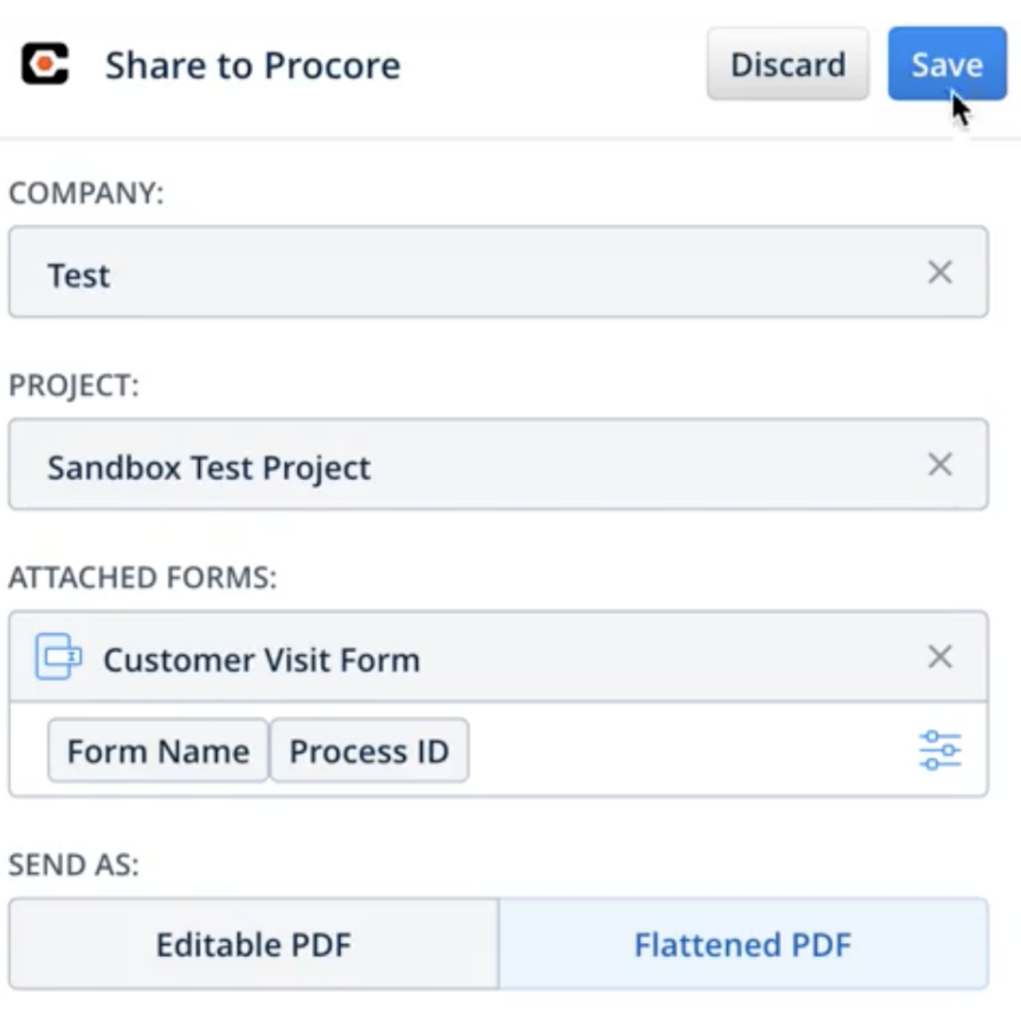This screenshot has width=1021, height=1024.
Task: Click the SEND AS label
Action: coord(73,865)
